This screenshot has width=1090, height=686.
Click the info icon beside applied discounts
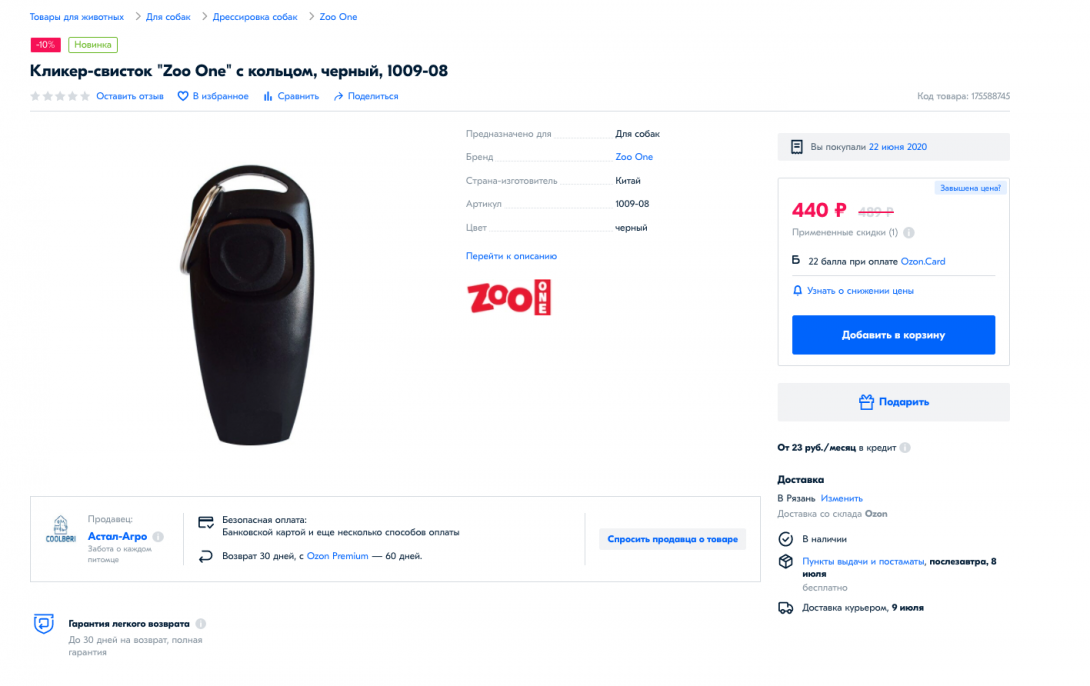(908, 233)
